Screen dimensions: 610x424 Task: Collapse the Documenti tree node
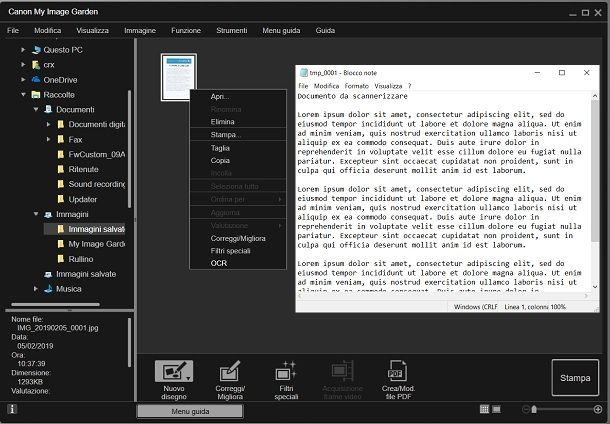[36, 109]
